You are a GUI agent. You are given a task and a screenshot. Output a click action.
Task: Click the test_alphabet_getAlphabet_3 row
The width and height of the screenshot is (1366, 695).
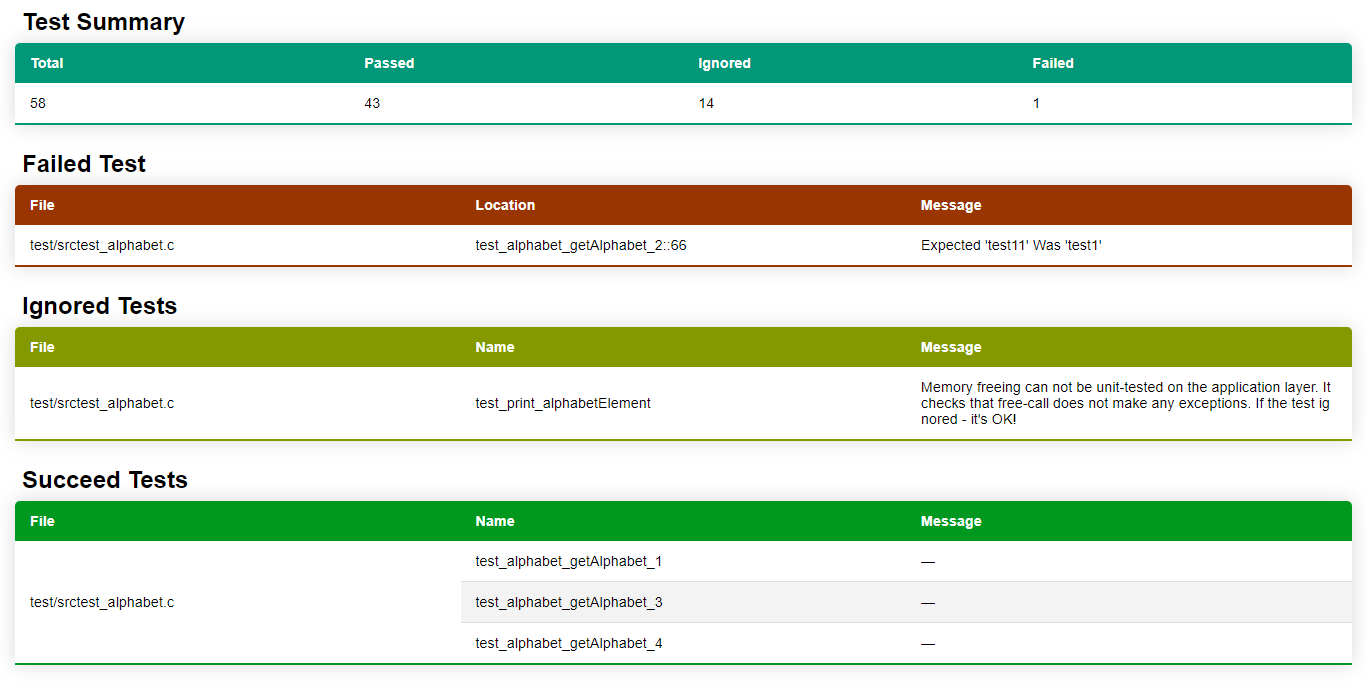click(906, 602)
